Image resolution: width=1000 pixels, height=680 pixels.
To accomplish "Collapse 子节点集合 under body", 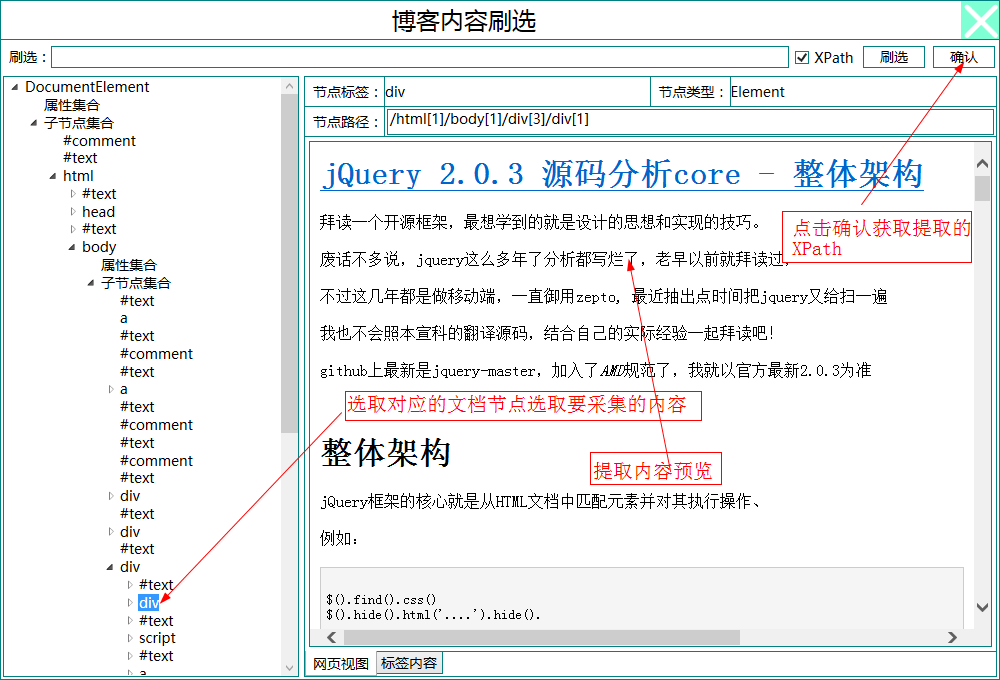I will (91, 283).
